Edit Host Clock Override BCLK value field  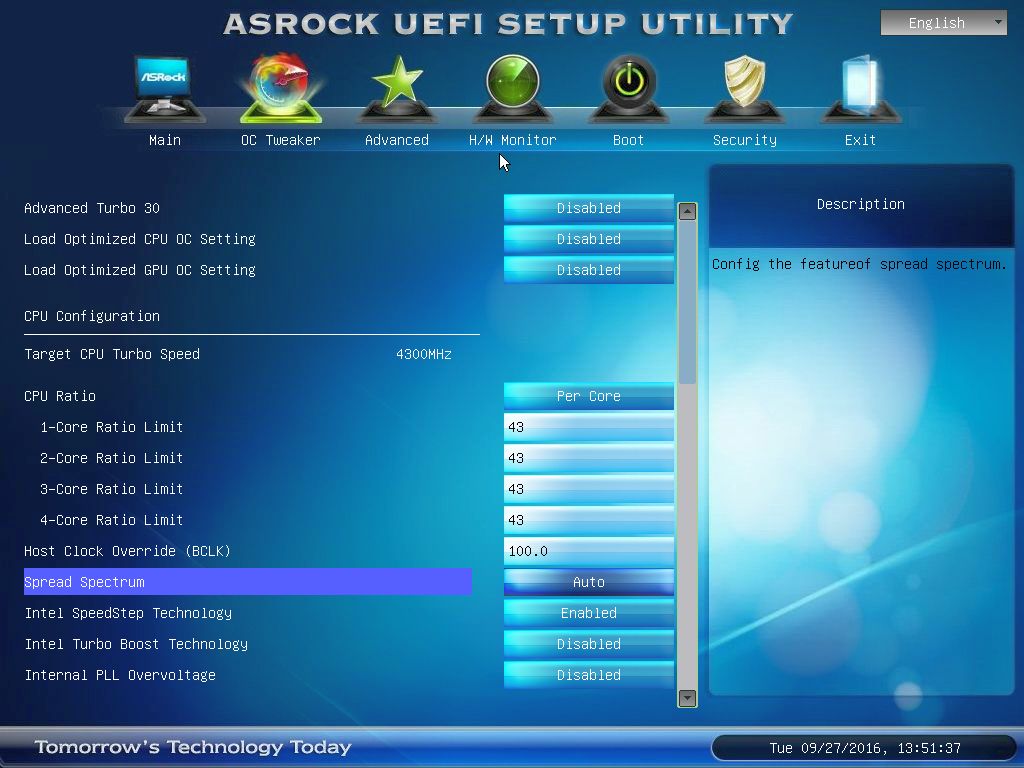588,551
